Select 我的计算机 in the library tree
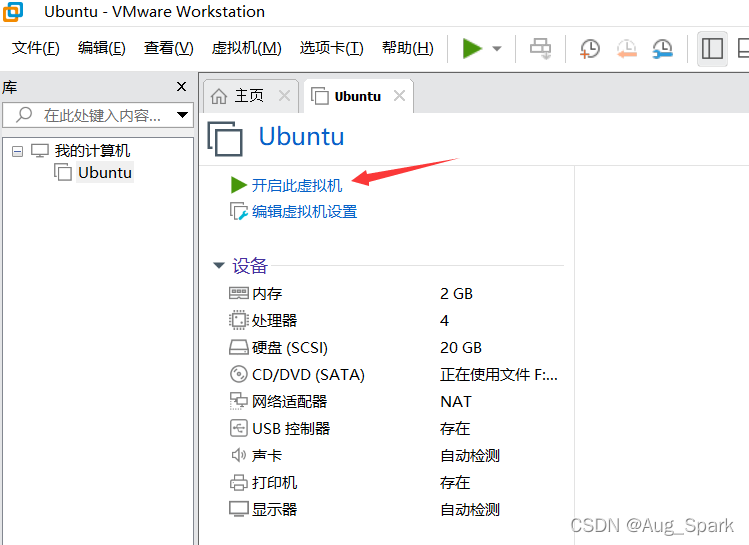This screenshot has width=749, height=545. [92, 151]
